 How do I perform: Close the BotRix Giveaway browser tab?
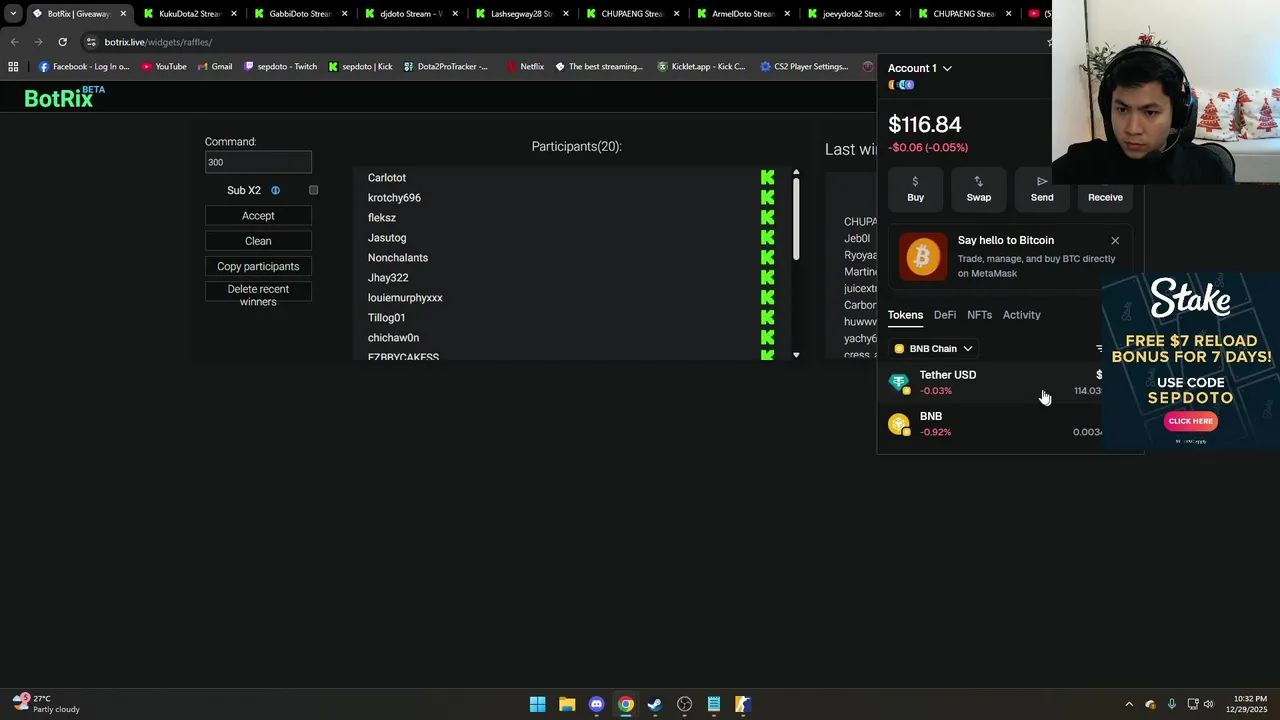tap(123, 14)
